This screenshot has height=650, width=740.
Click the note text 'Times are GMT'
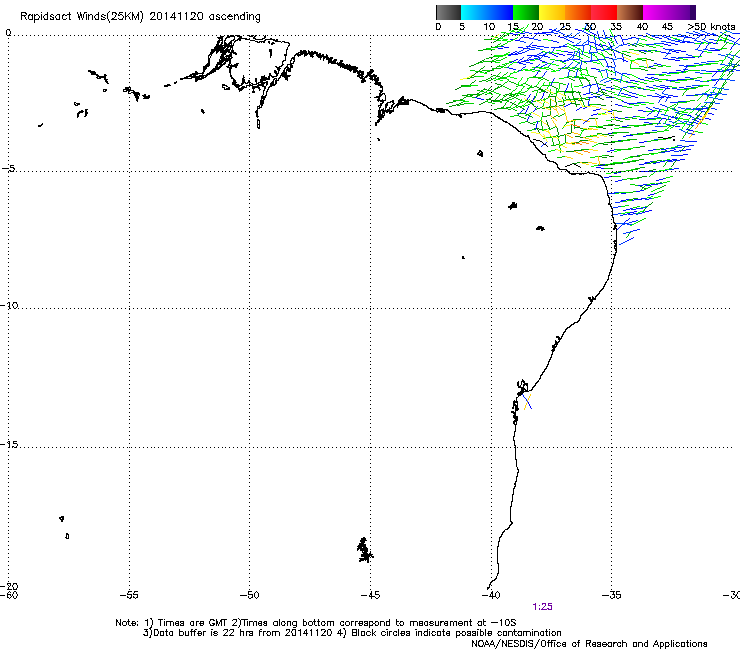click(192, 623)
